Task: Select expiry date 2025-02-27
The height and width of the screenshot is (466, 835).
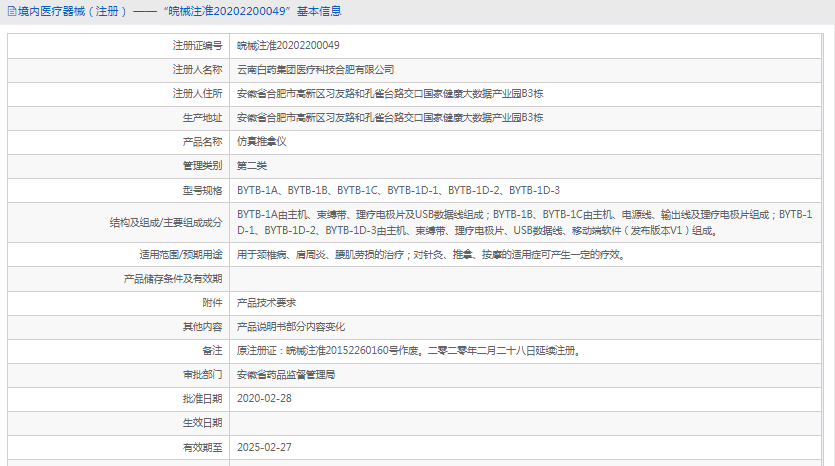Action: point(264,447)
